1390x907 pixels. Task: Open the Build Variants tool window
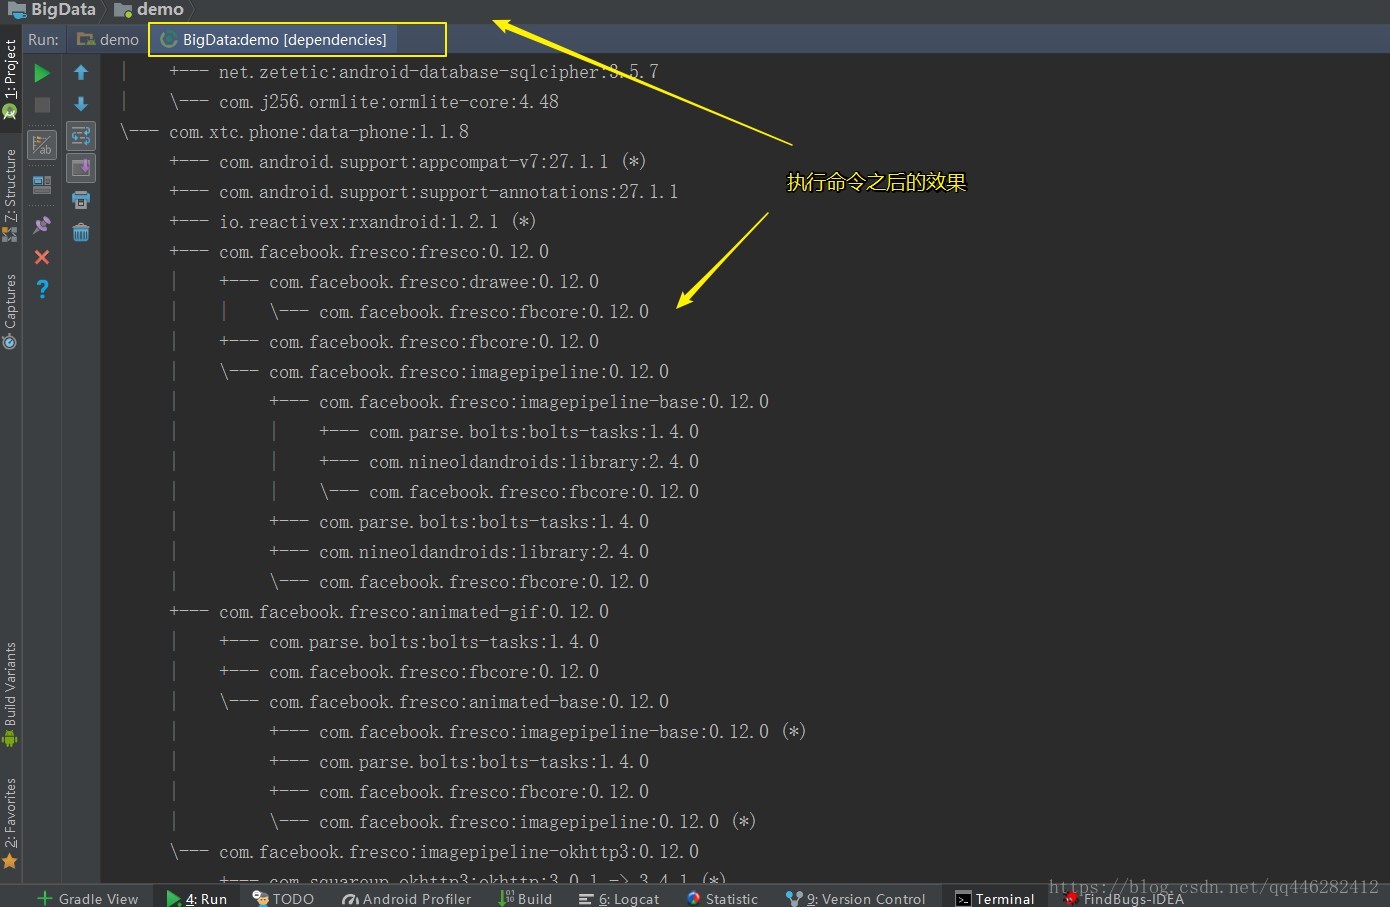pos(10,695)
